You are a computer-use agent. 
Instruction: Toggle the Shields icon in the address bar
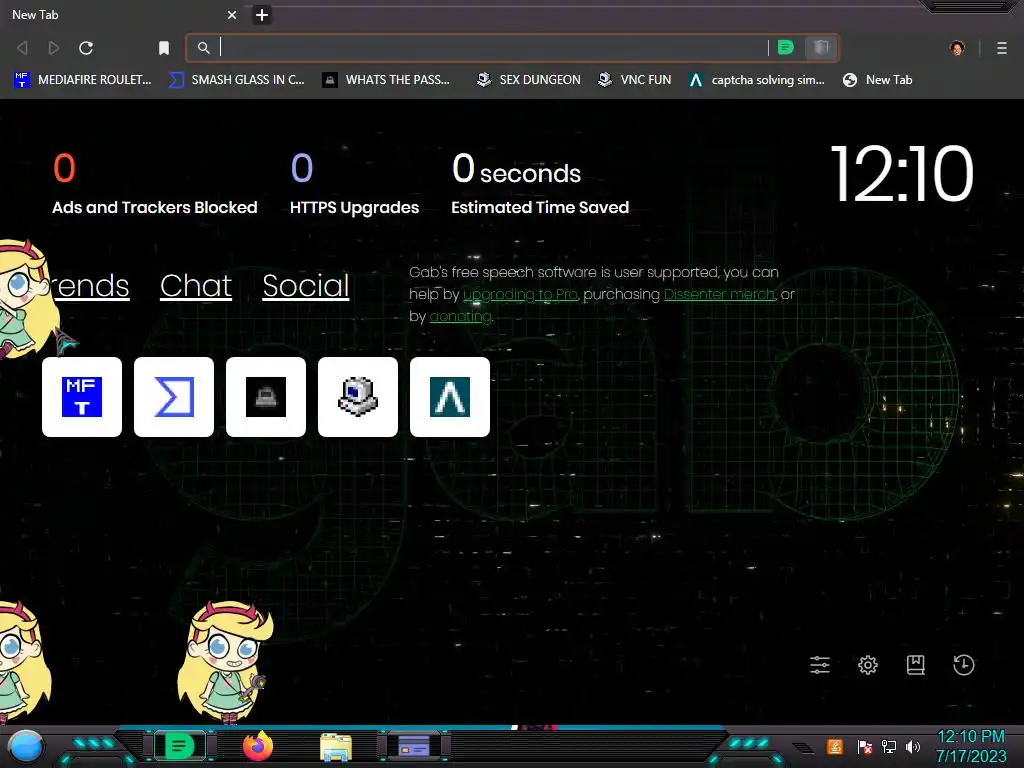(821, 47)
